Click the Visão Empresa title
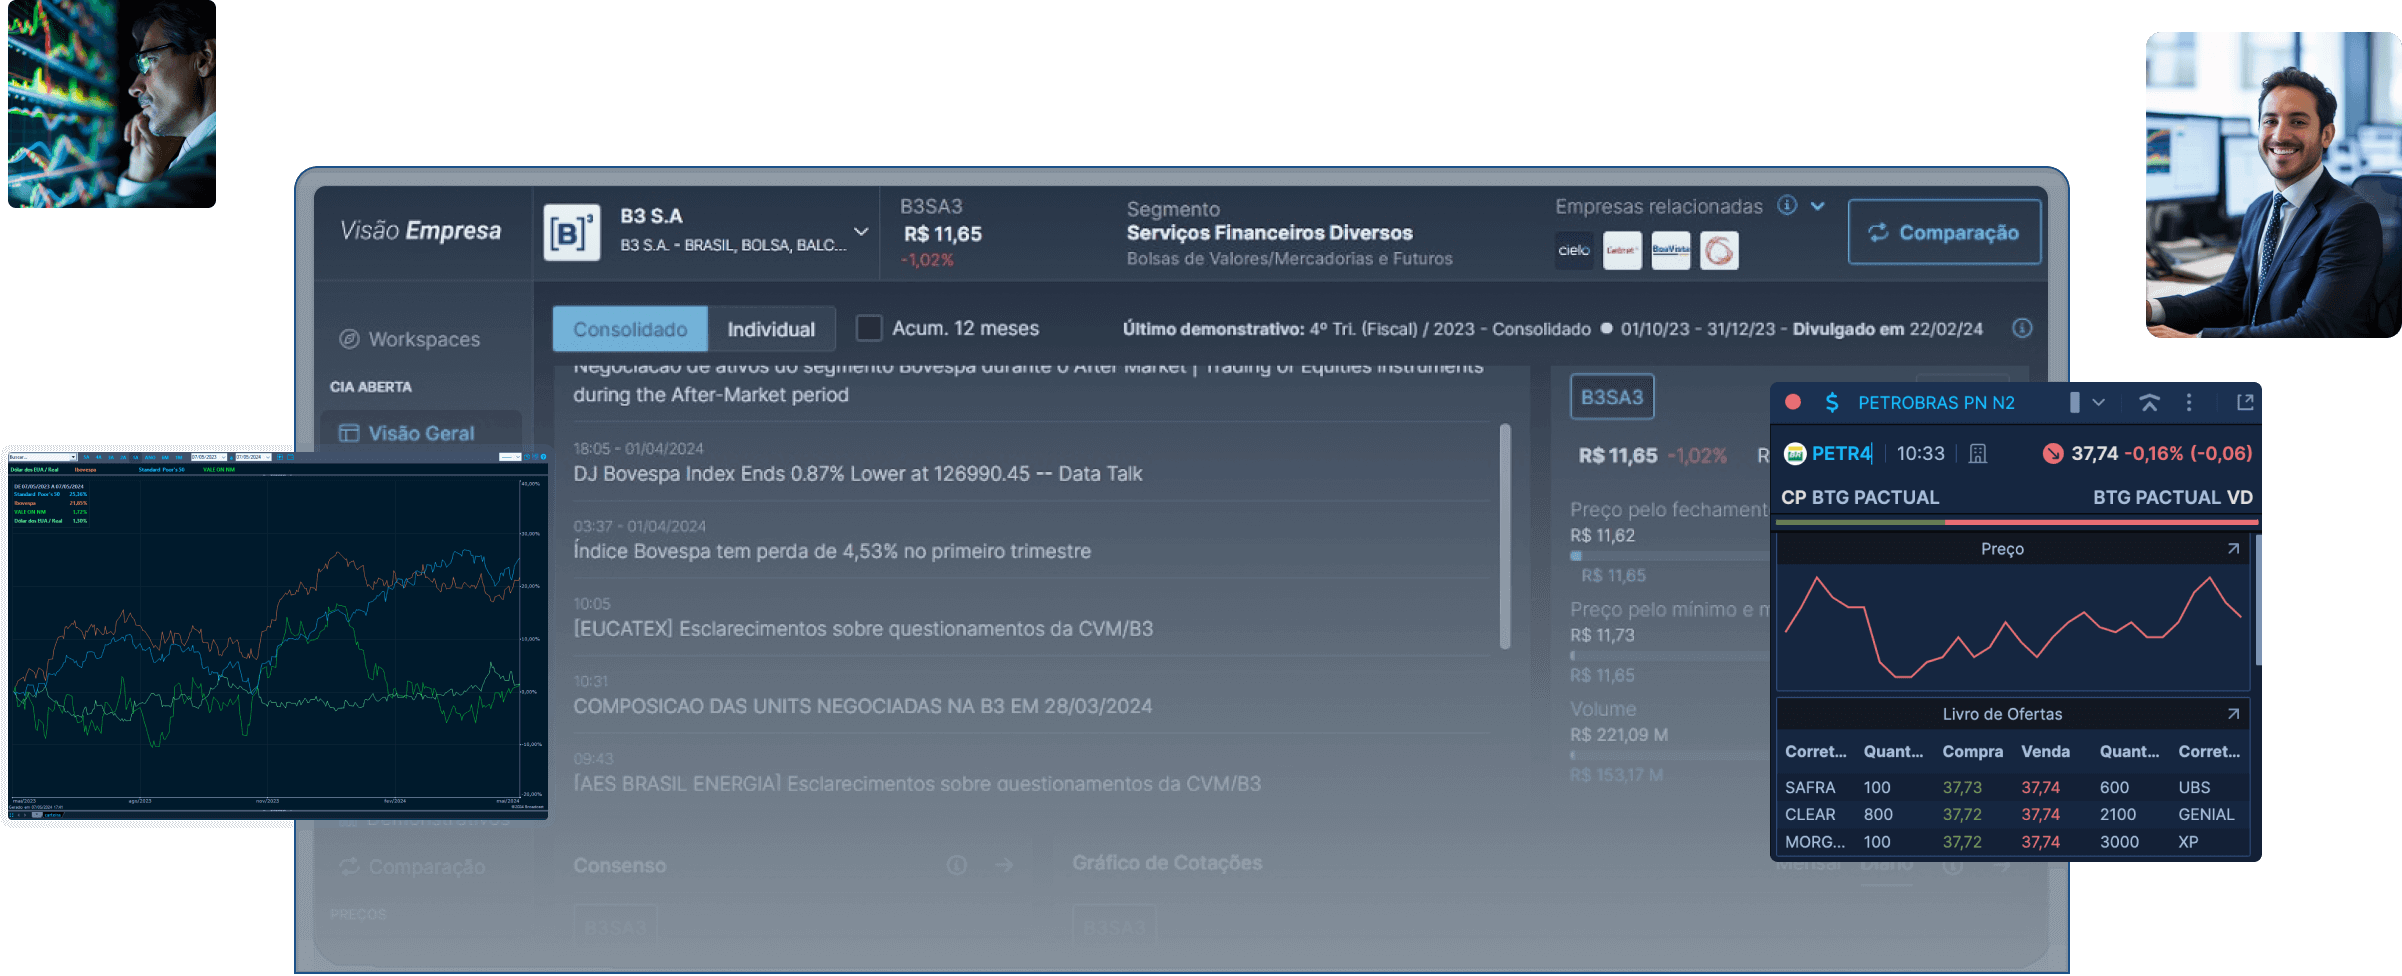This screenshot has width=2402, height=976. pos(420,231)
